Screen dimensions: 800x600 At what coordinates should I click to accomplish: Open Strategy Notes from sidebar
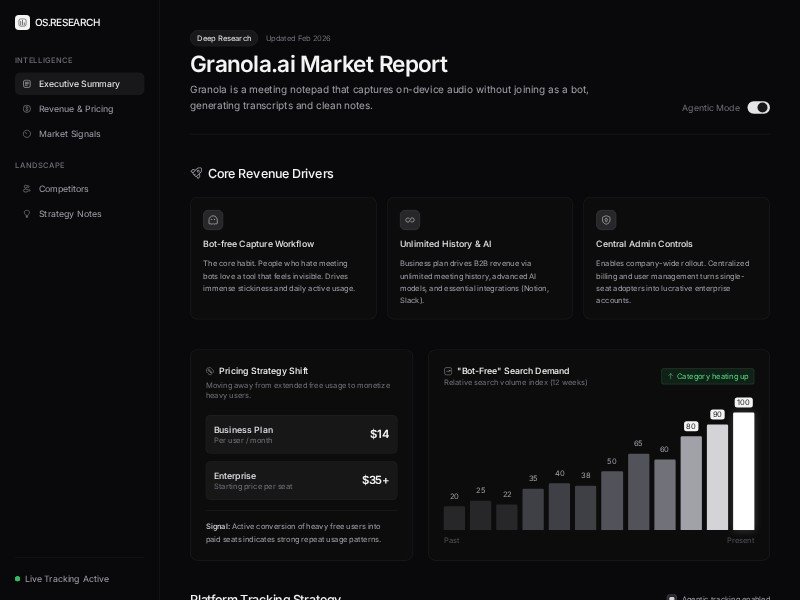(x=70, y=214)
